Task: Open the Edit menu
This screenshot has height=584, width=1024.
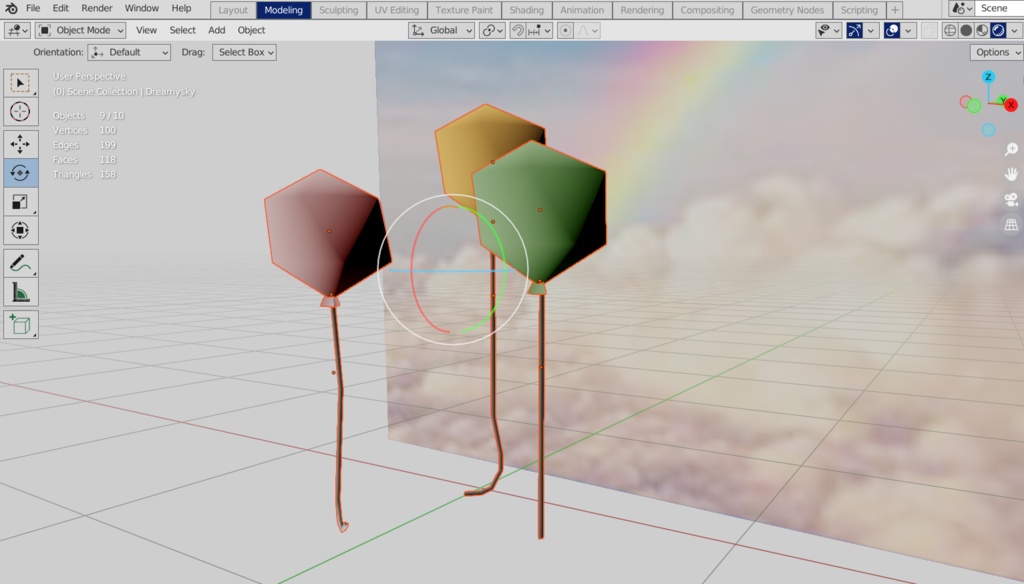Action: 61,8
